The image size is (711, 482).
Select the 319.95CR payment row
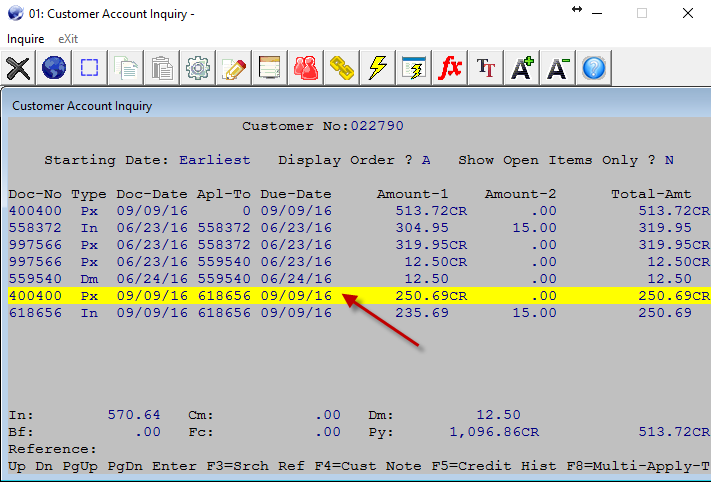(x=359, y=245)
